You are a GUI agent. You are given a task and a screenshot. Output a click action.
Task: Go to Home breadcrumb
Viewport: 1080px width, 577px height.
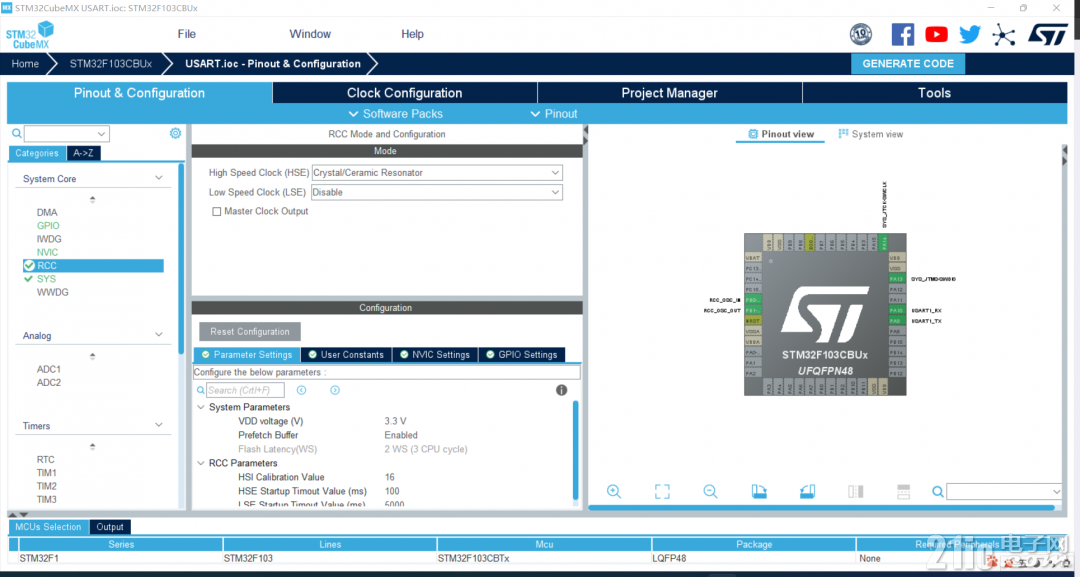pos(25,63)
